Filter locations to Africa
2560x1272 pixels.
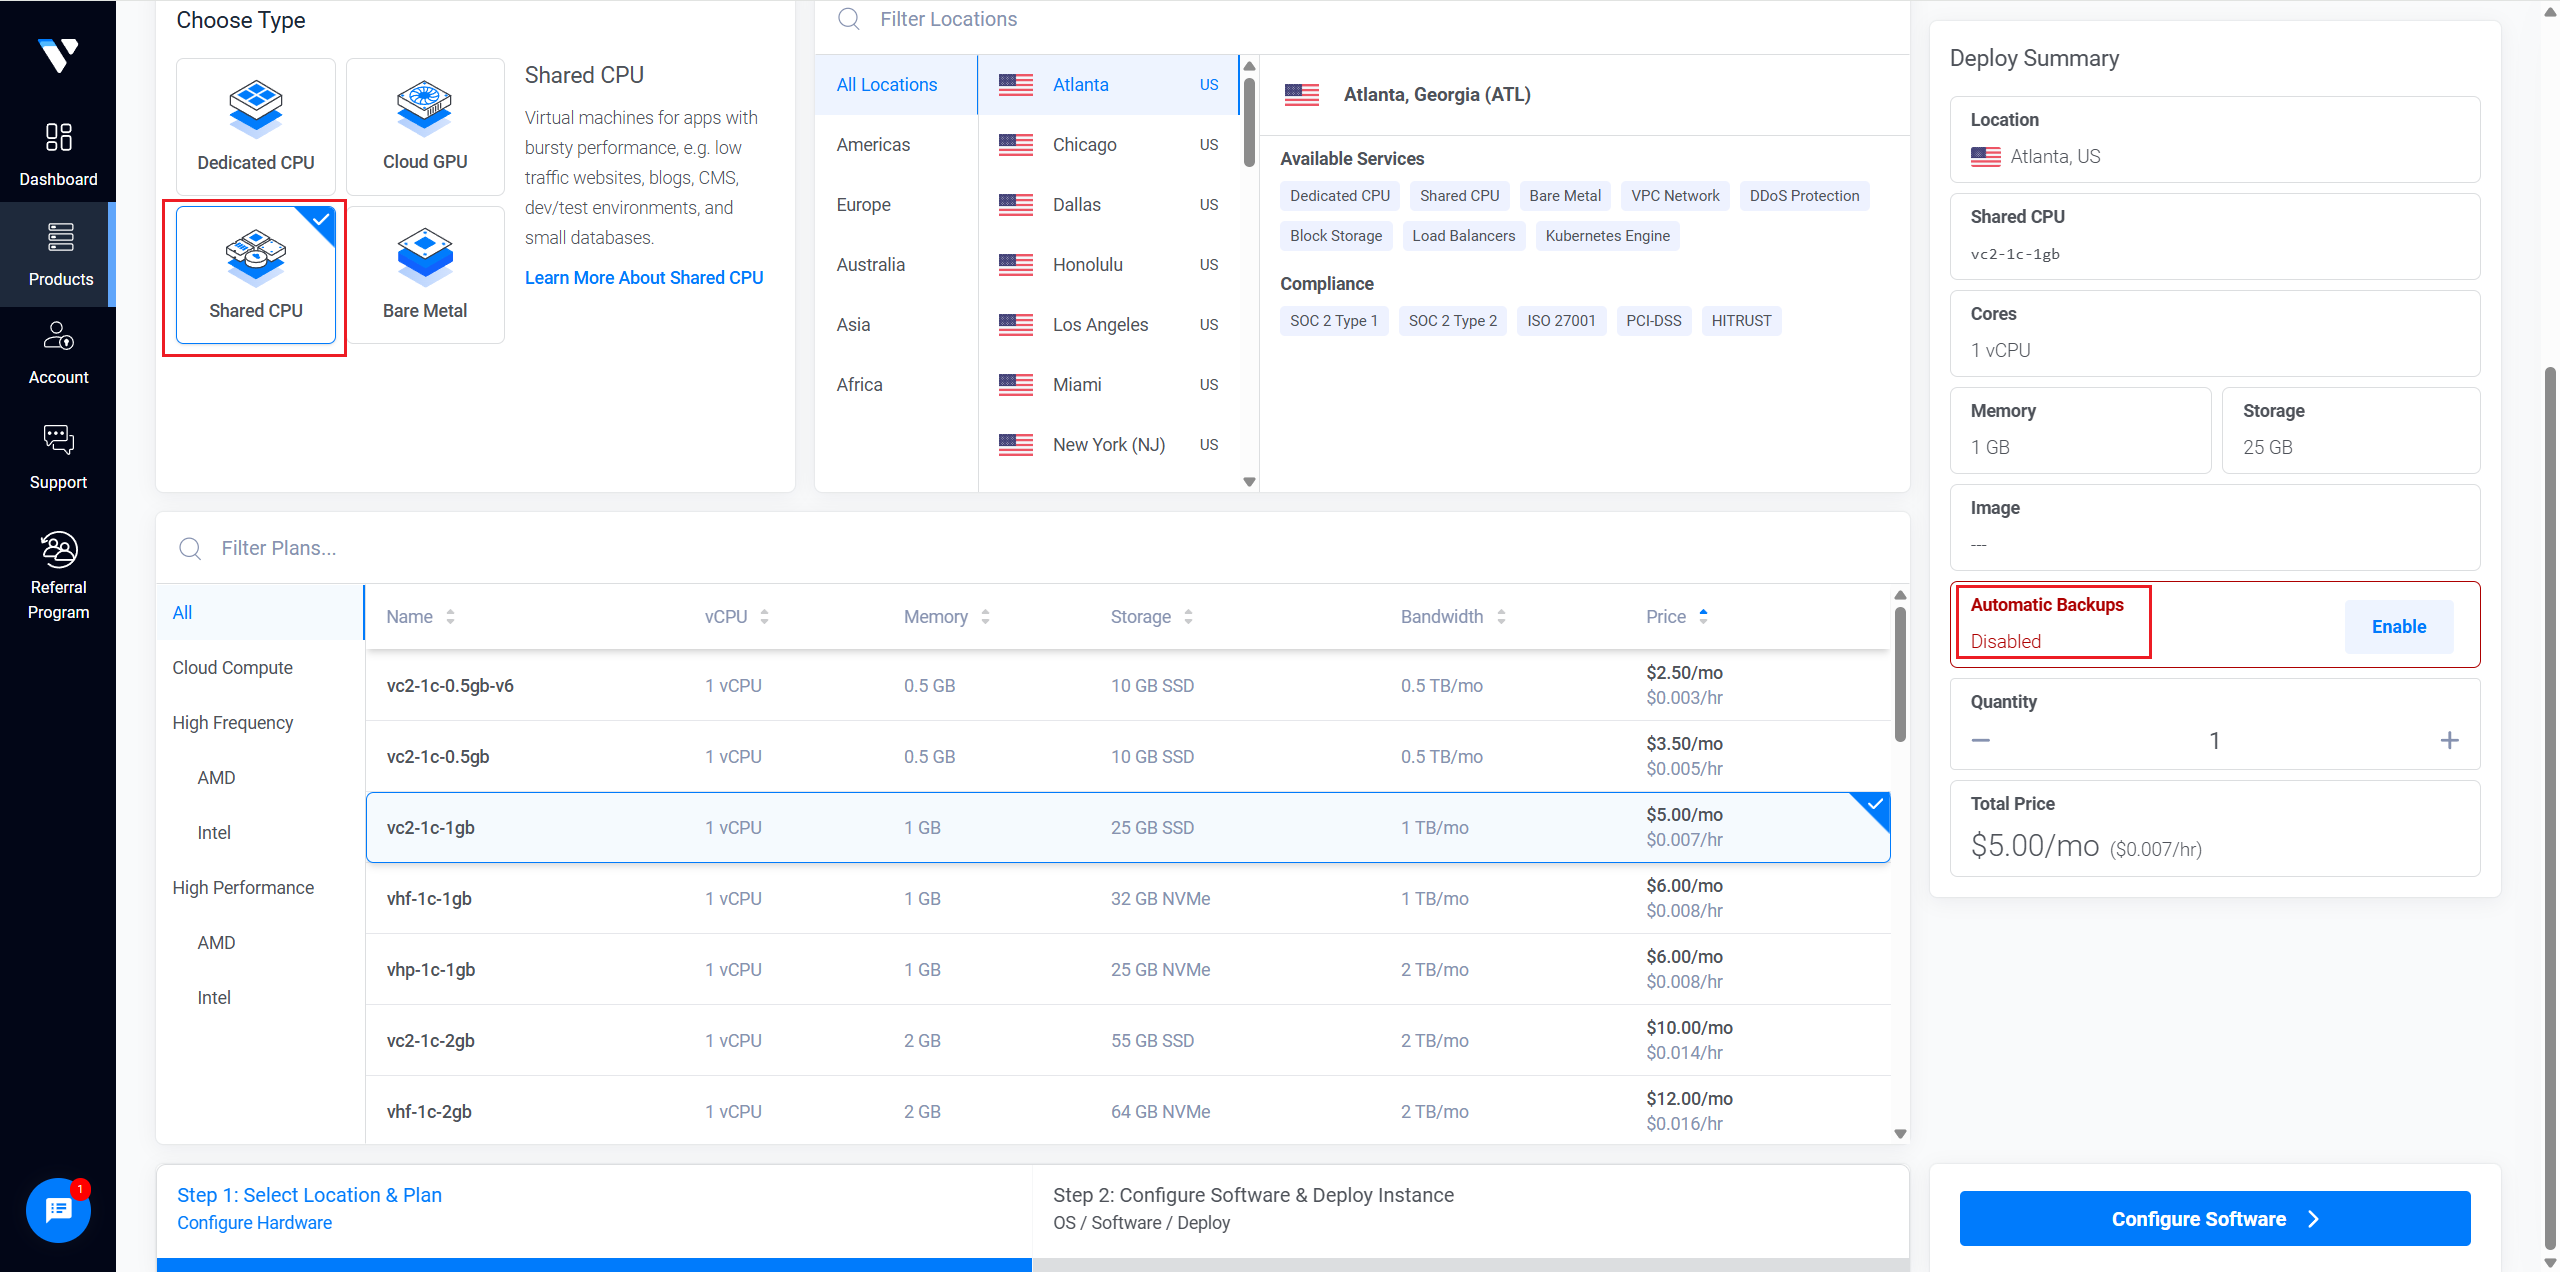click(896, 385)
